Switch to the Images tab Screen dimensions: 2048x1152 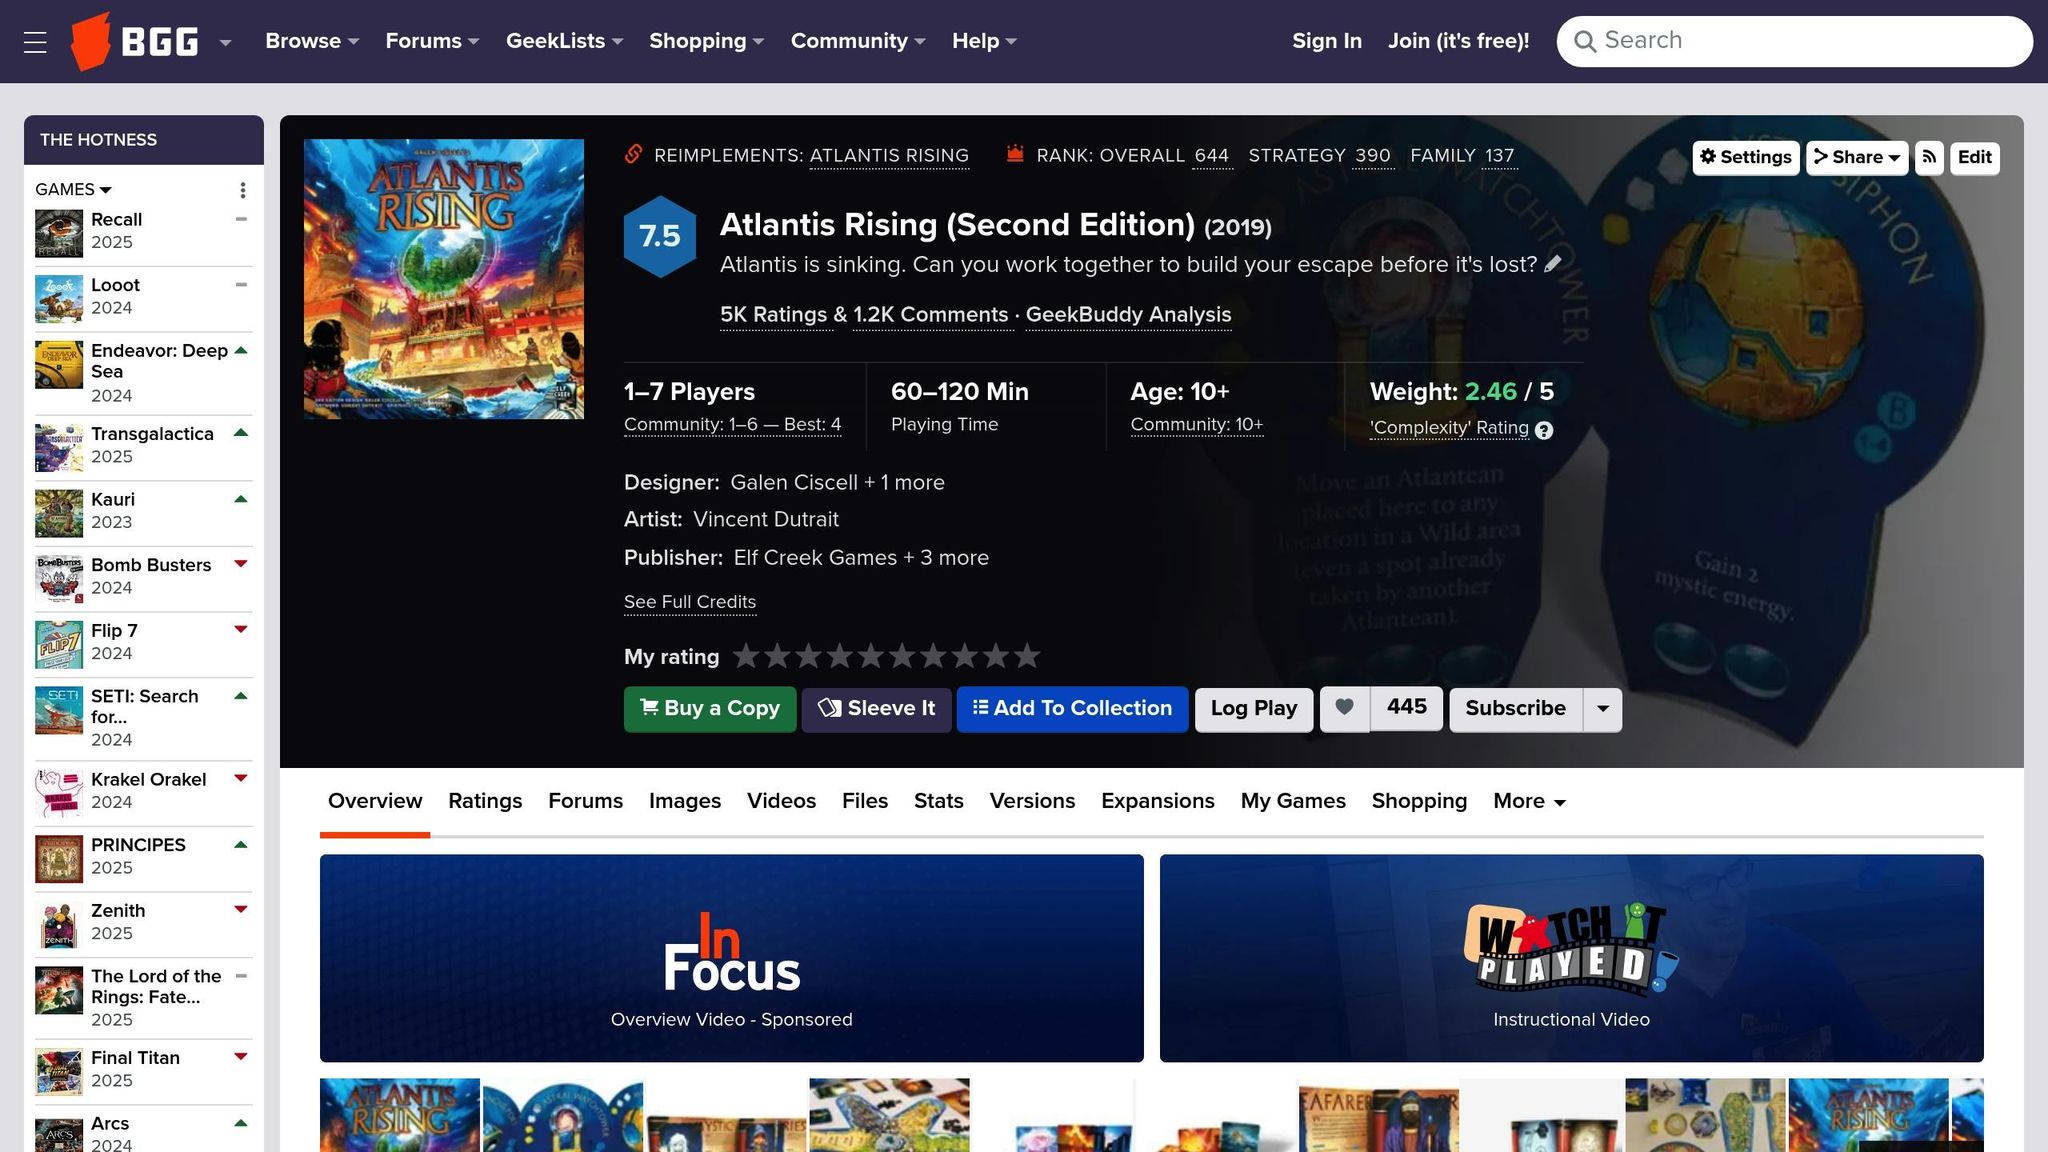(x=685, y=801)
